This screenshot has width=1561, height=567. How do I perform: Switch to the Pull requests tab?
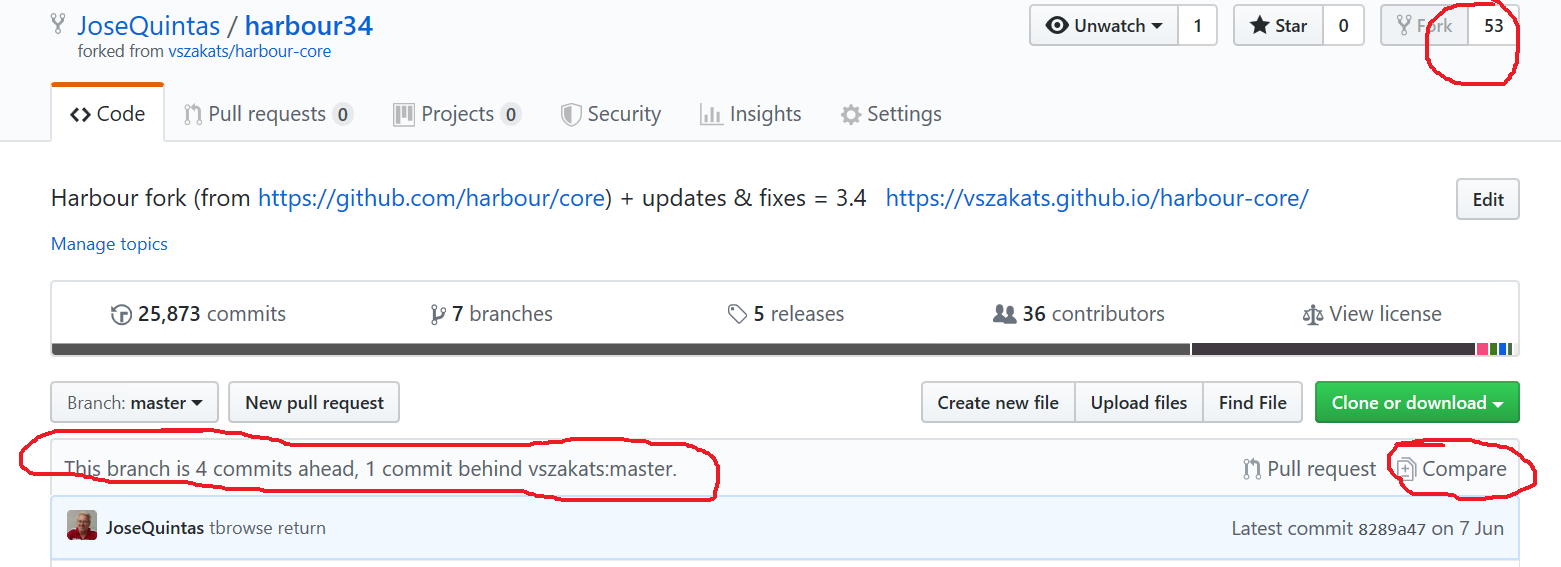point(267,114)
